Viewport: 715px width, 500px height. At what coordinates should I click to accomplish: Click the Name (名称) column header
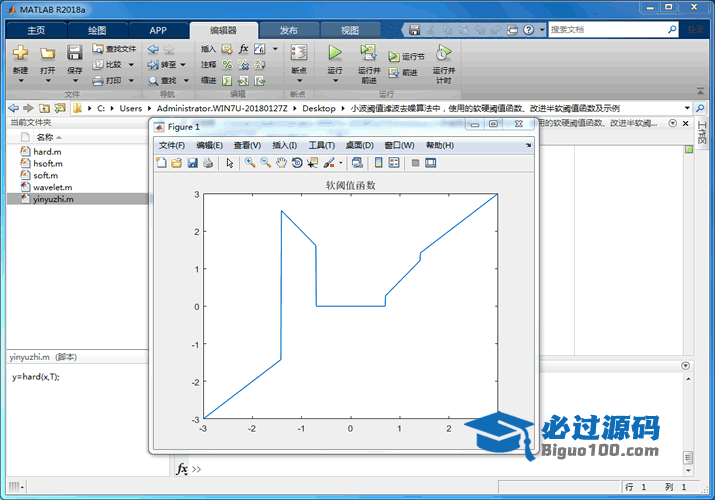(x=45, y=137)
